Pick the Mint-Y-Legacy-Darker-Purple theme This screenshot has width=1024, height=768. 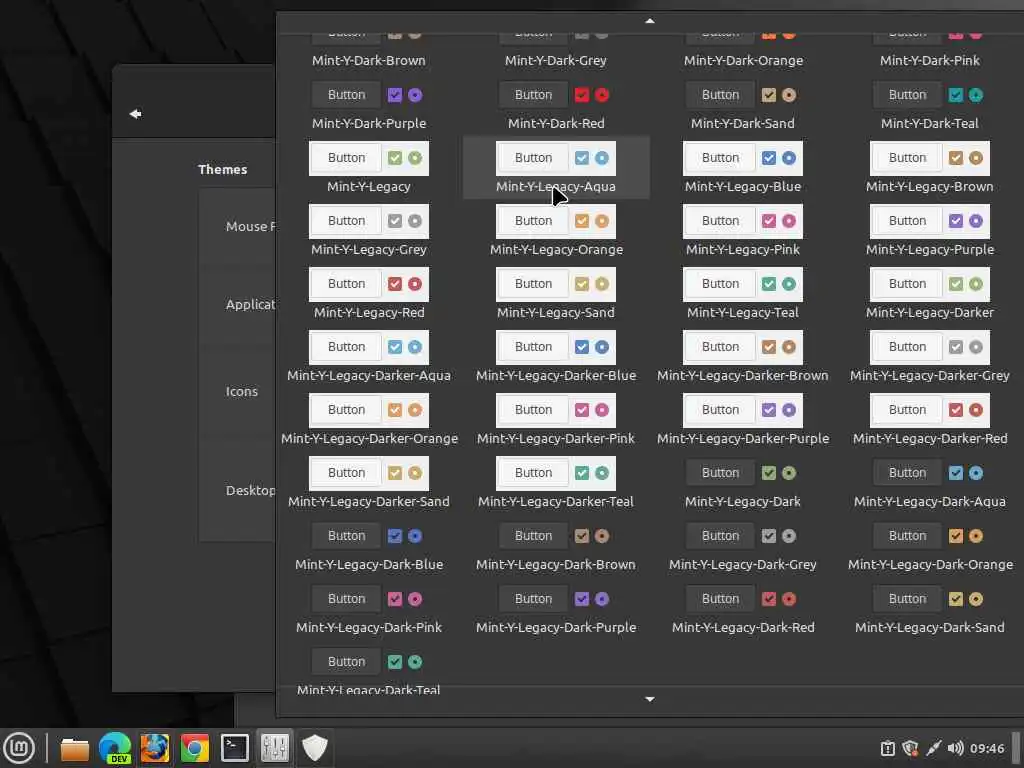pos(743,419)
